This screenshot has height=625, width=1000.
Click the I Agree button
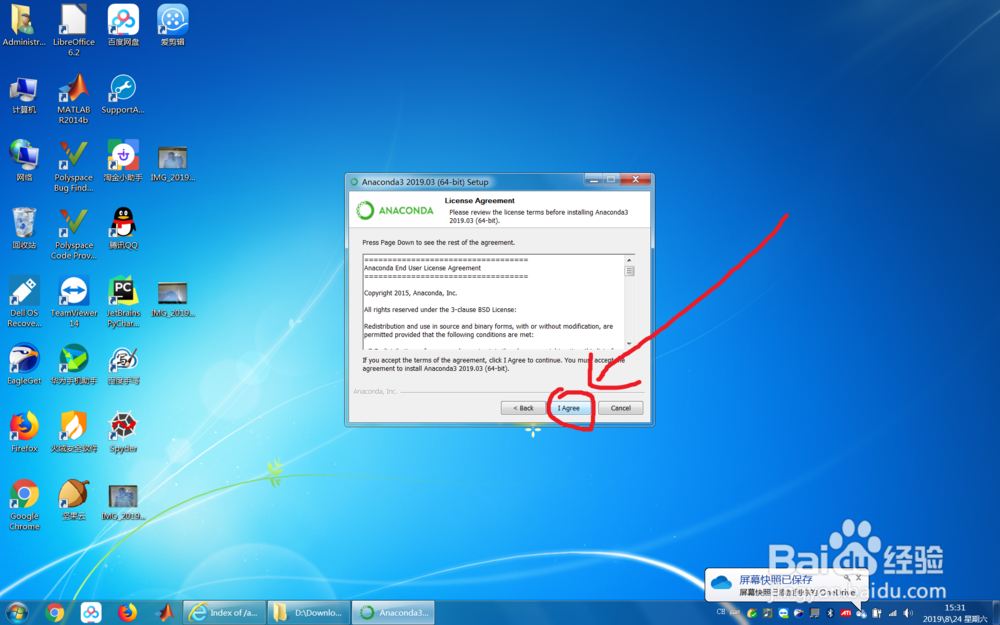tap(569, 408)
